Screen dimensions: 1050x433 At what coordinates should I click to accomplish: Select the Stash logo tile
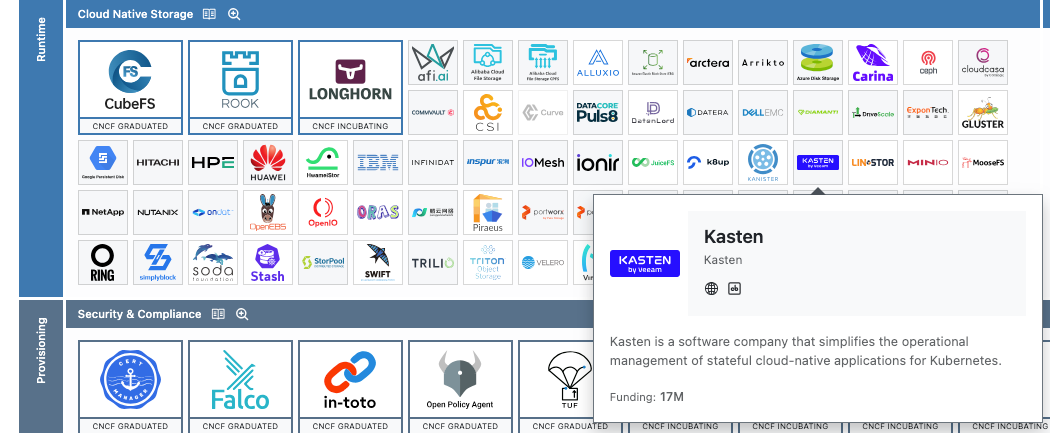268,262
